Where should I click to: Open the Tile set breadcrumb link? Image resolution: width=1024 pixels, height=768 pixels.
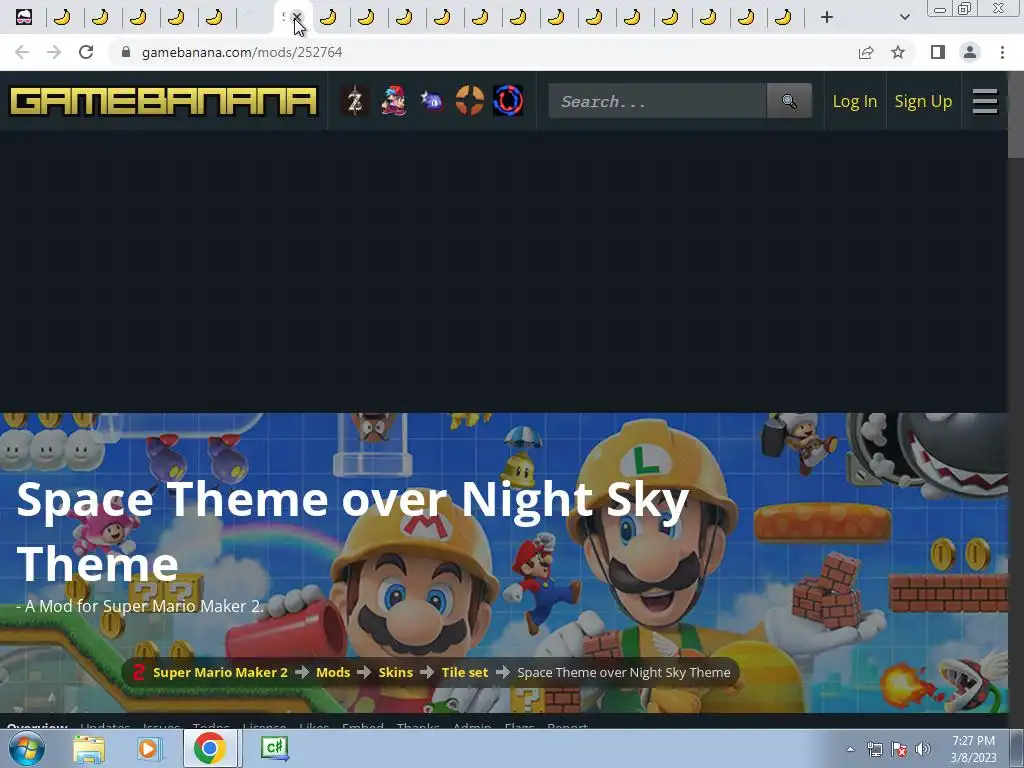(x=464, y=673)
